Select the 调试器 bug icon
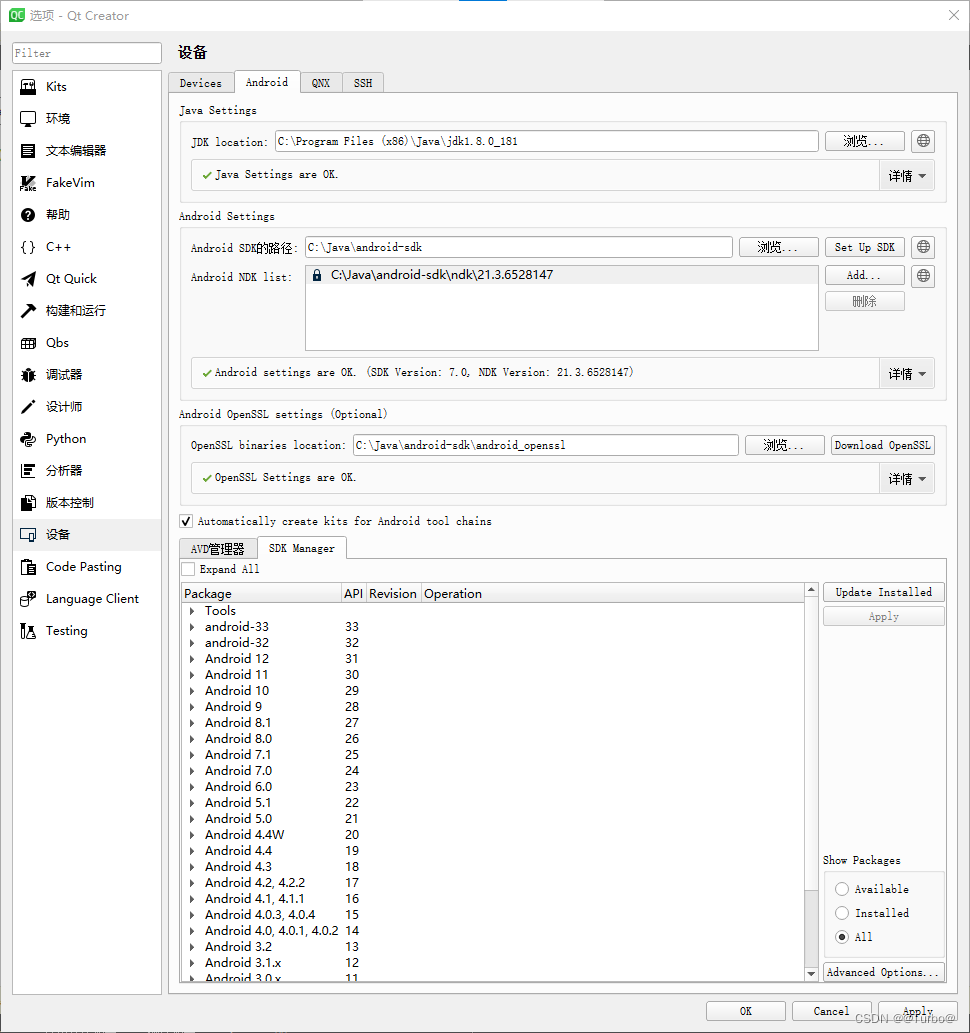 pos(28,375)
